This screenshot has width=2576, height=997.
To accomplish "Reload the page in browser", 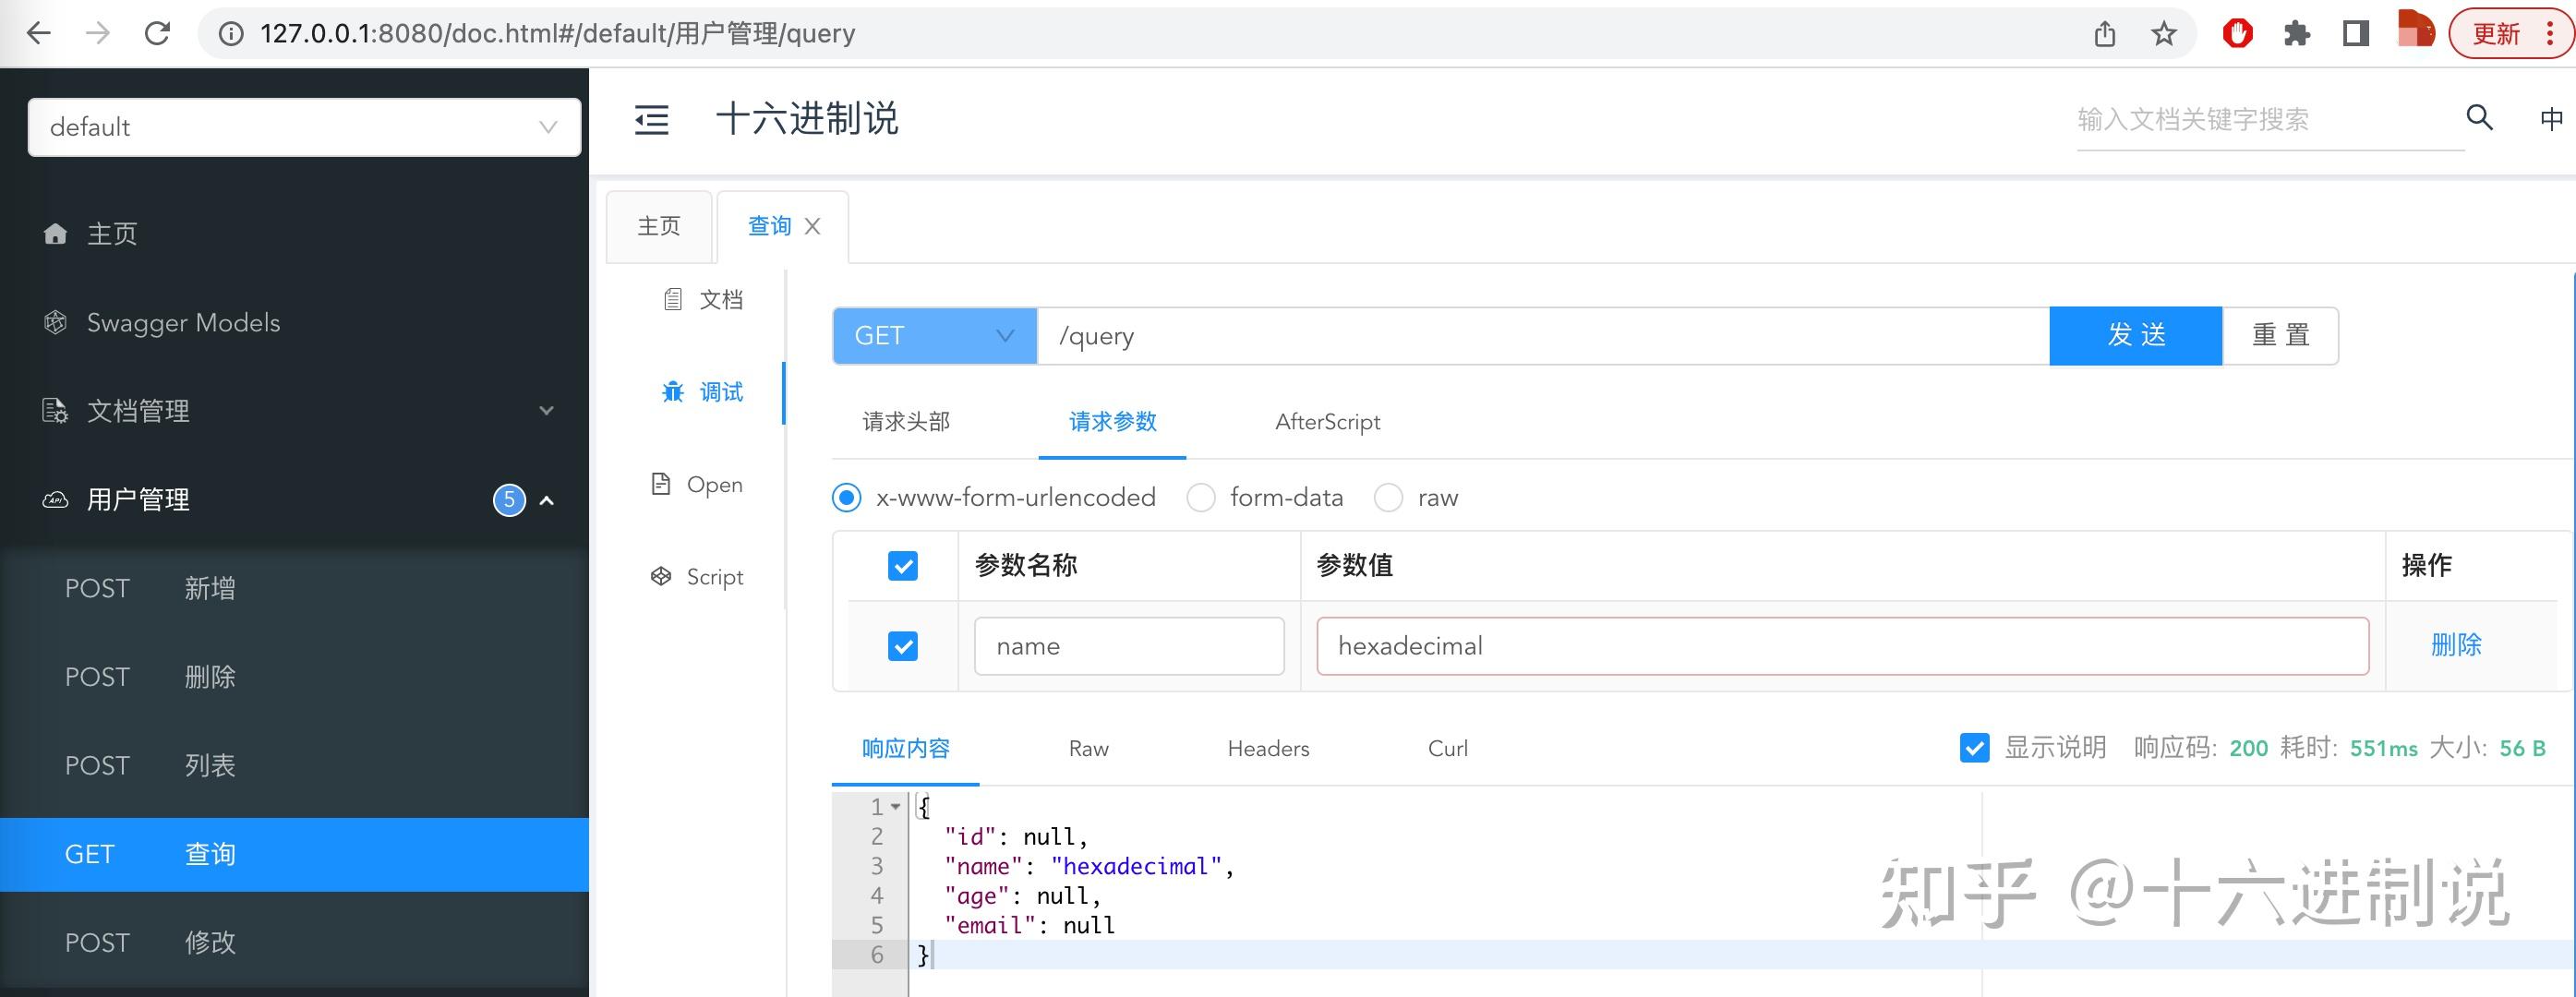I will [157, 34].
